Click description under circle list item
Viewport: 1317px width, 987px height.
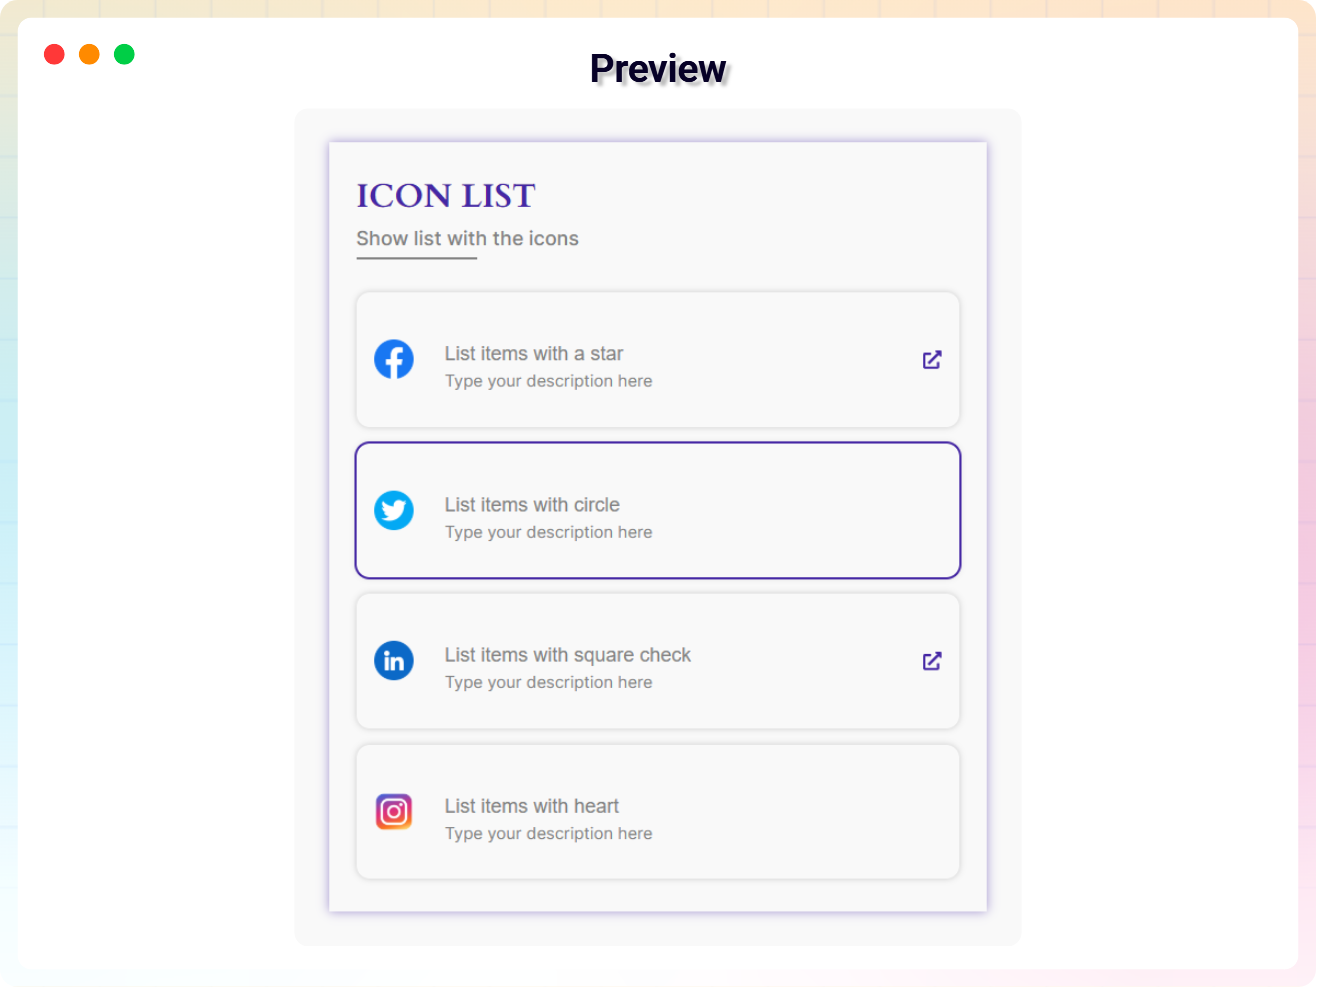point(548,532)
